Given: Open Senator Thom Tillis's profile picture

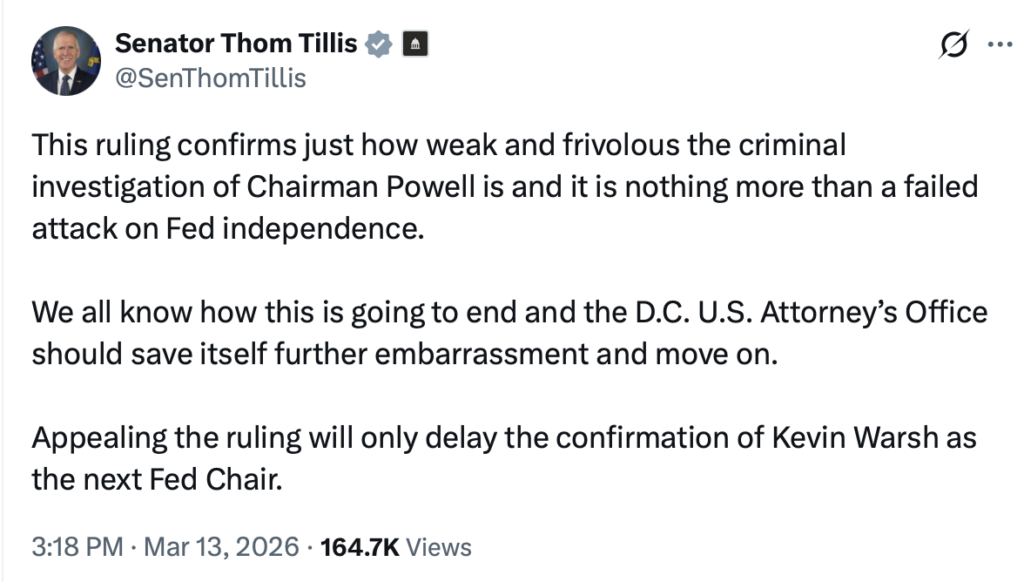Looking at the screenshot, I should (66, 61).
